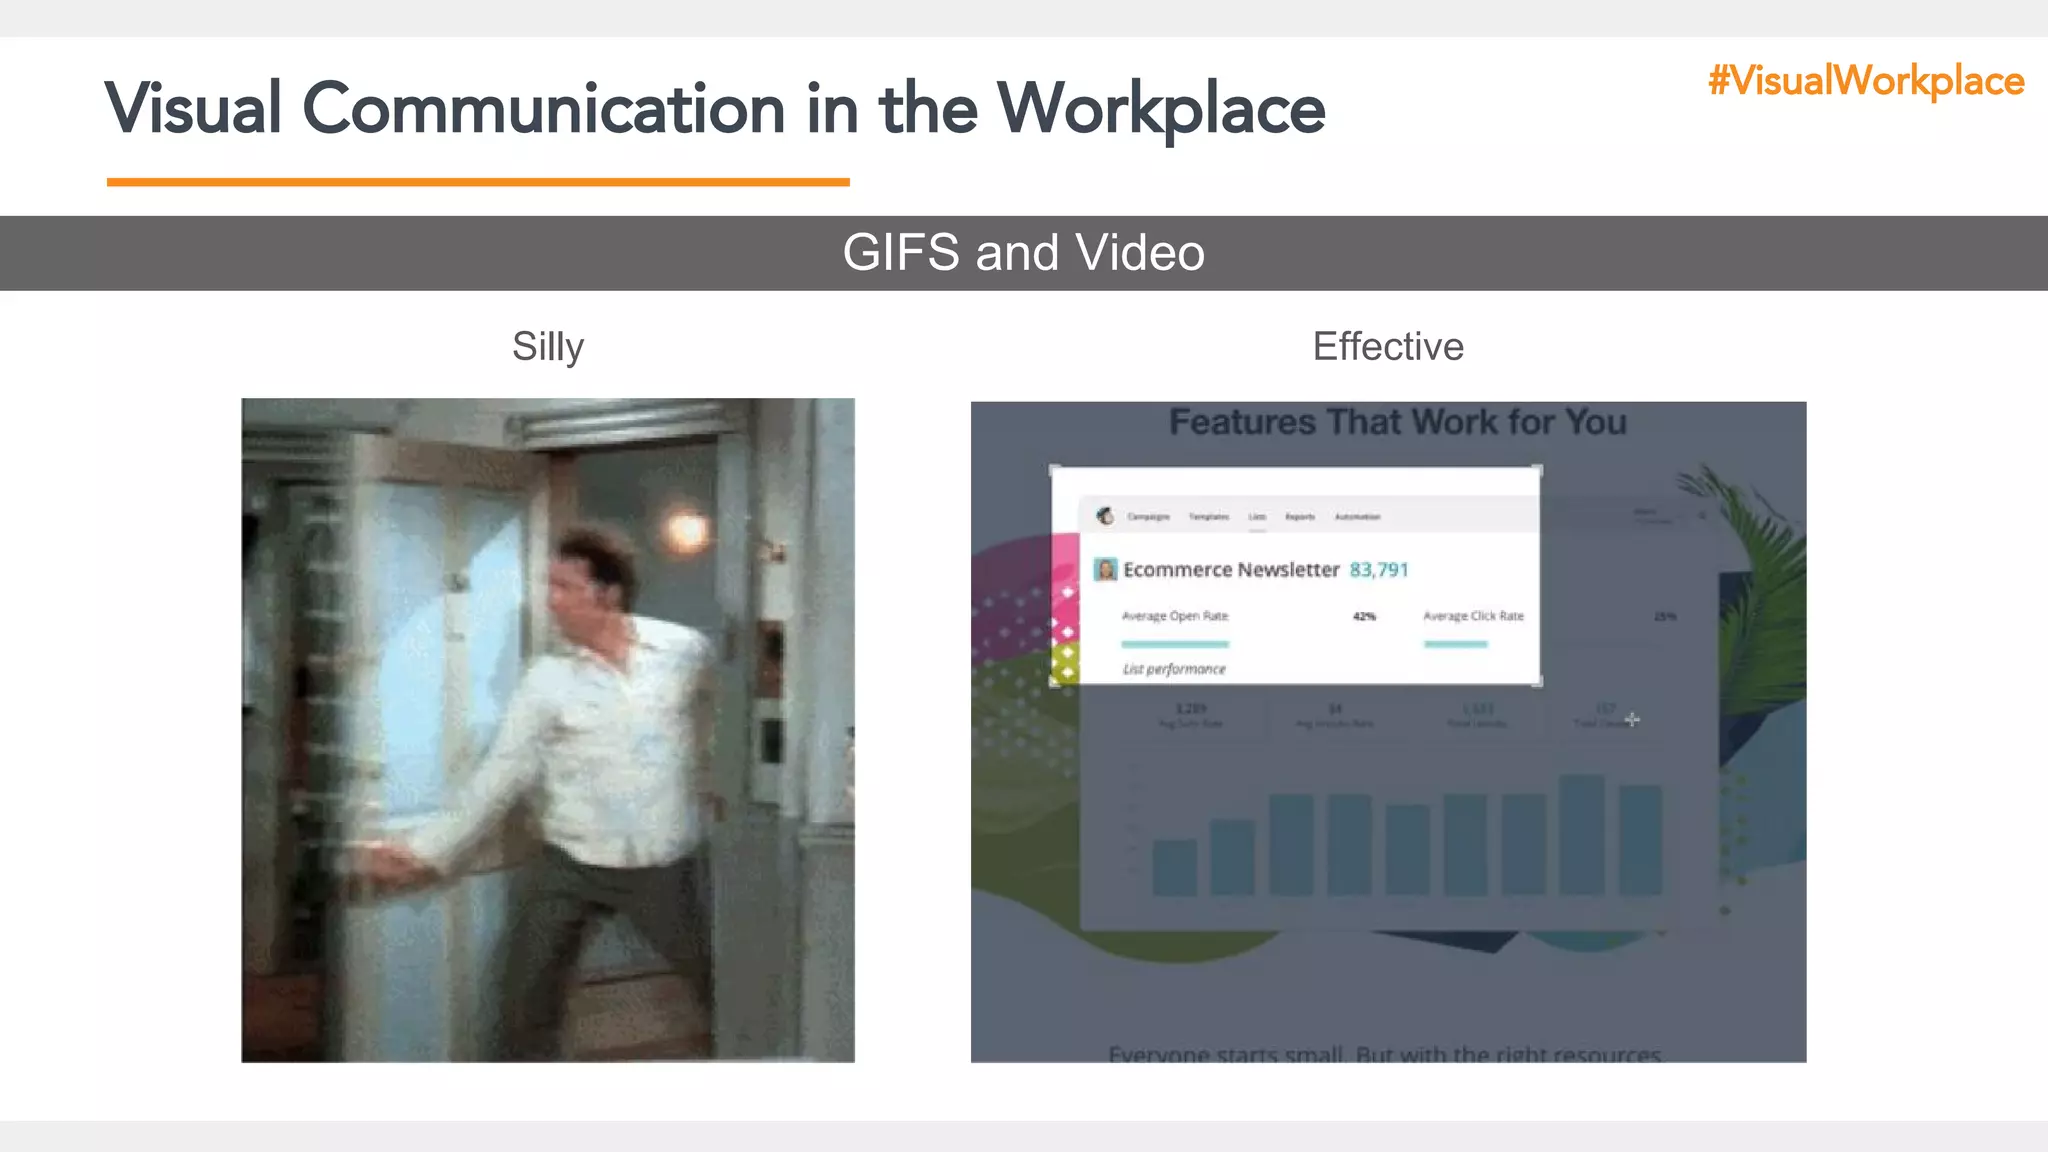
Task: Click the 83,791 subscriber count
Action: 1379,569
